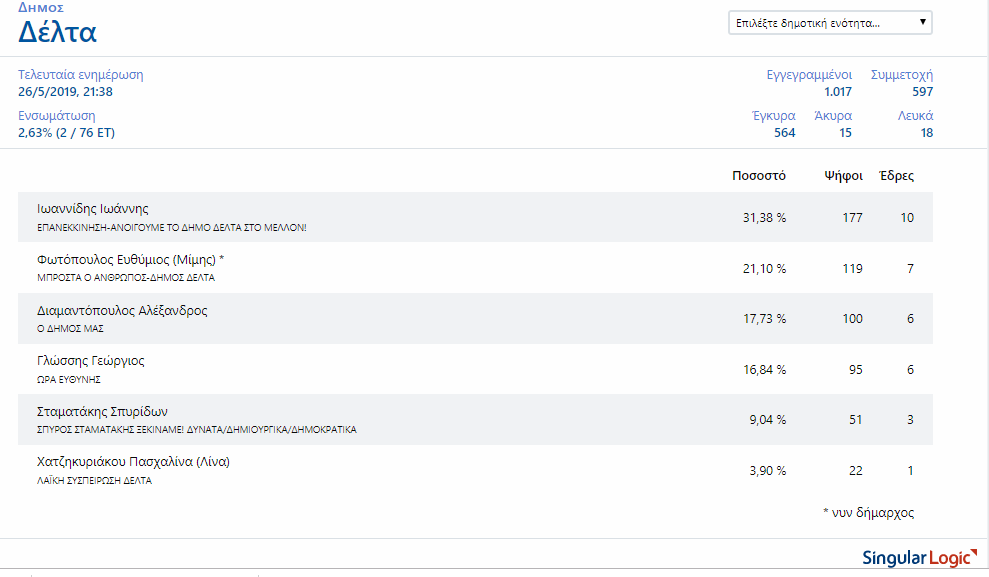Click the 17,73 % percentage value
Screen dimensions: 989x577
(x=764, y=319)
